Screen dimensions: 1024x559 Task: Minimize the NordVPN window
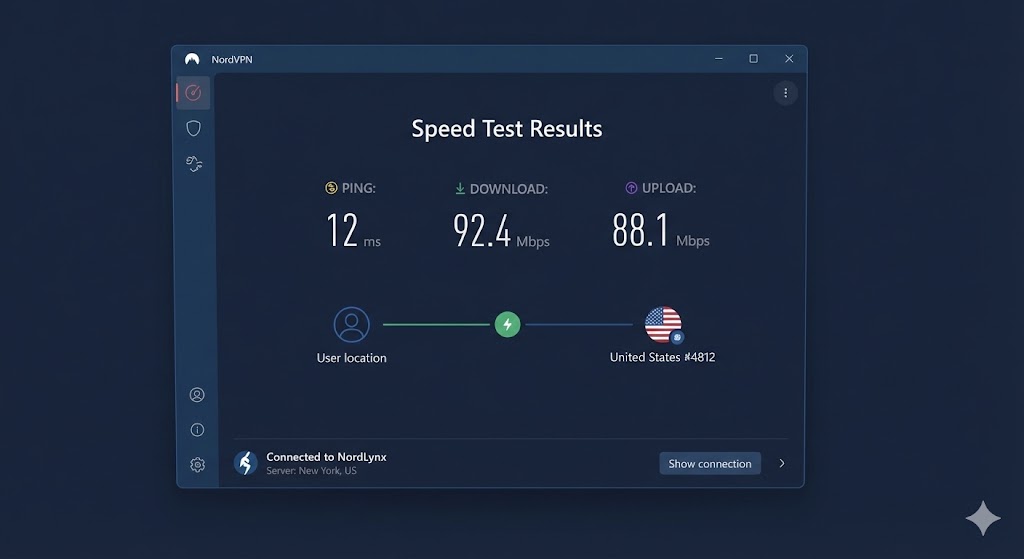pos(719,59)
